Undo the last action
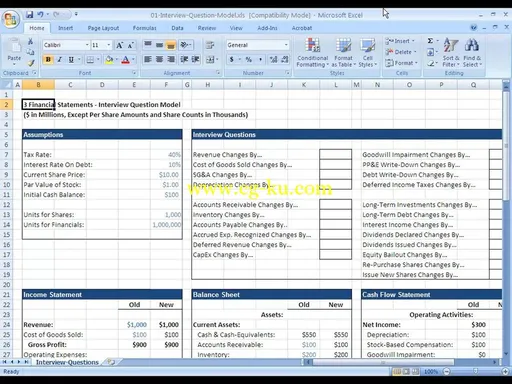Viewport: 512px width, 384px height. pos(40,15)
